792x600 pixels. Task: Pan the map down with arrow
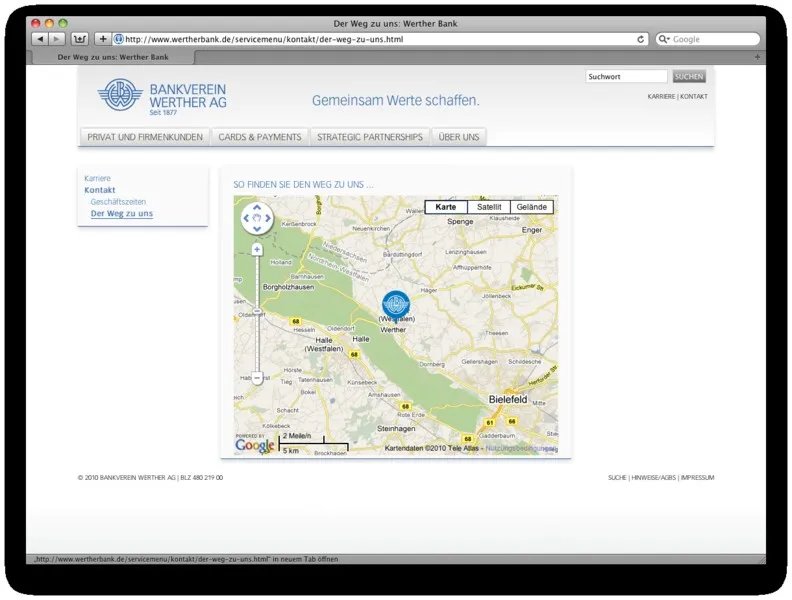click(x=257, y=229)
